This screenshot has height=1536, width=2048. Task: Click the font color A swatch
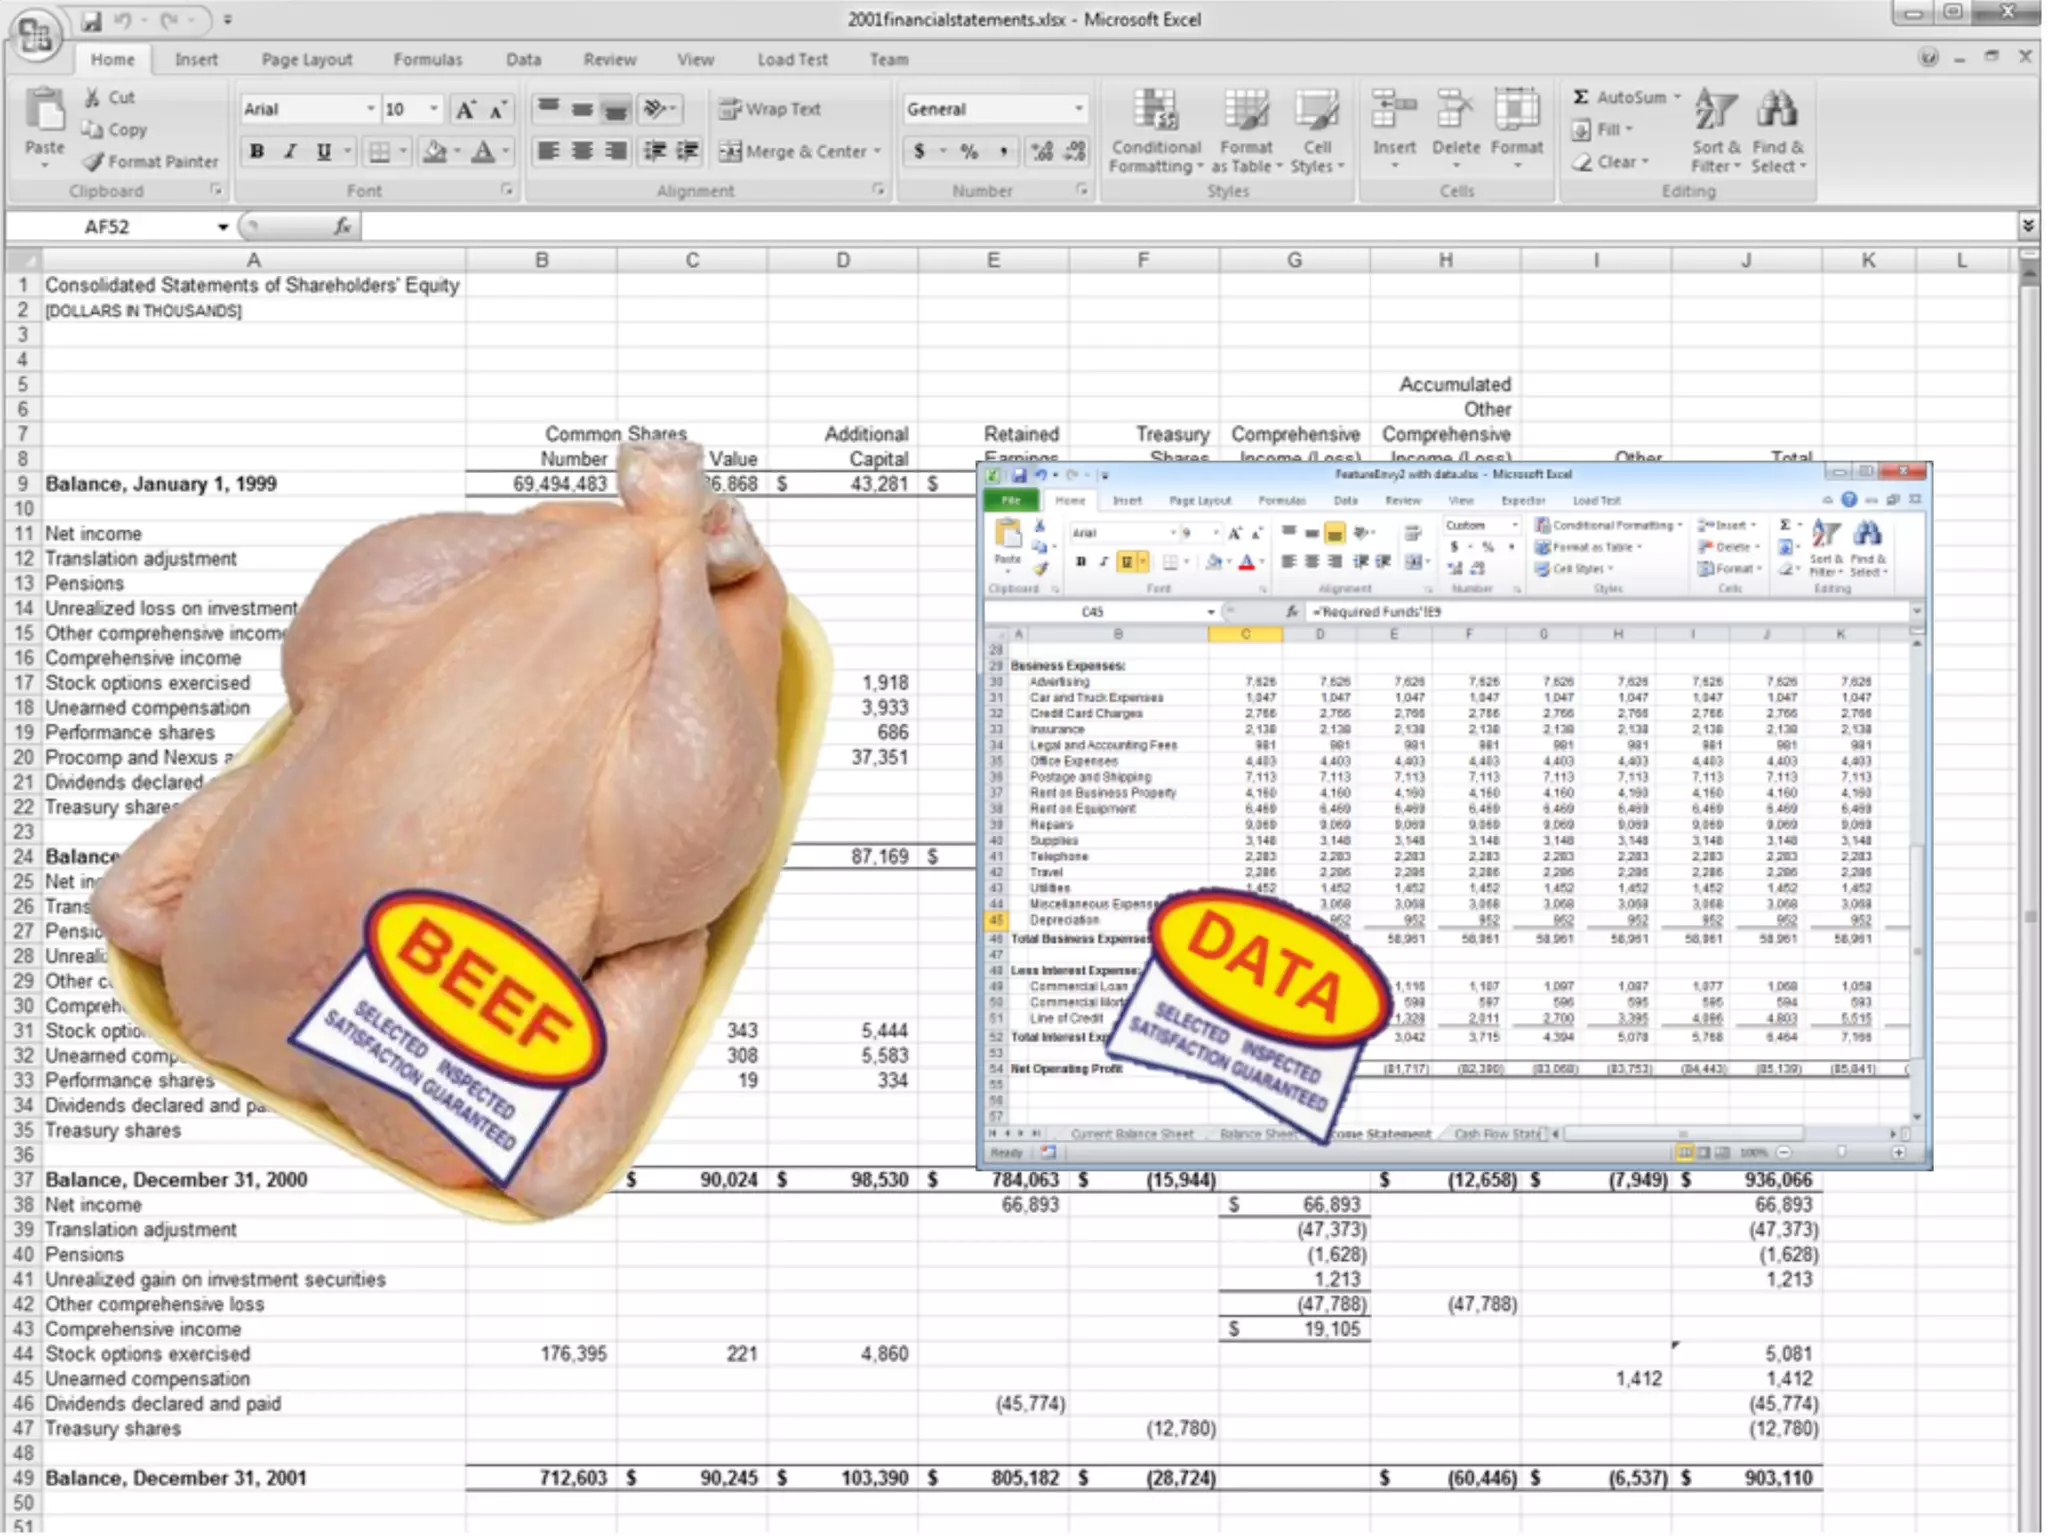click(483, 152)
